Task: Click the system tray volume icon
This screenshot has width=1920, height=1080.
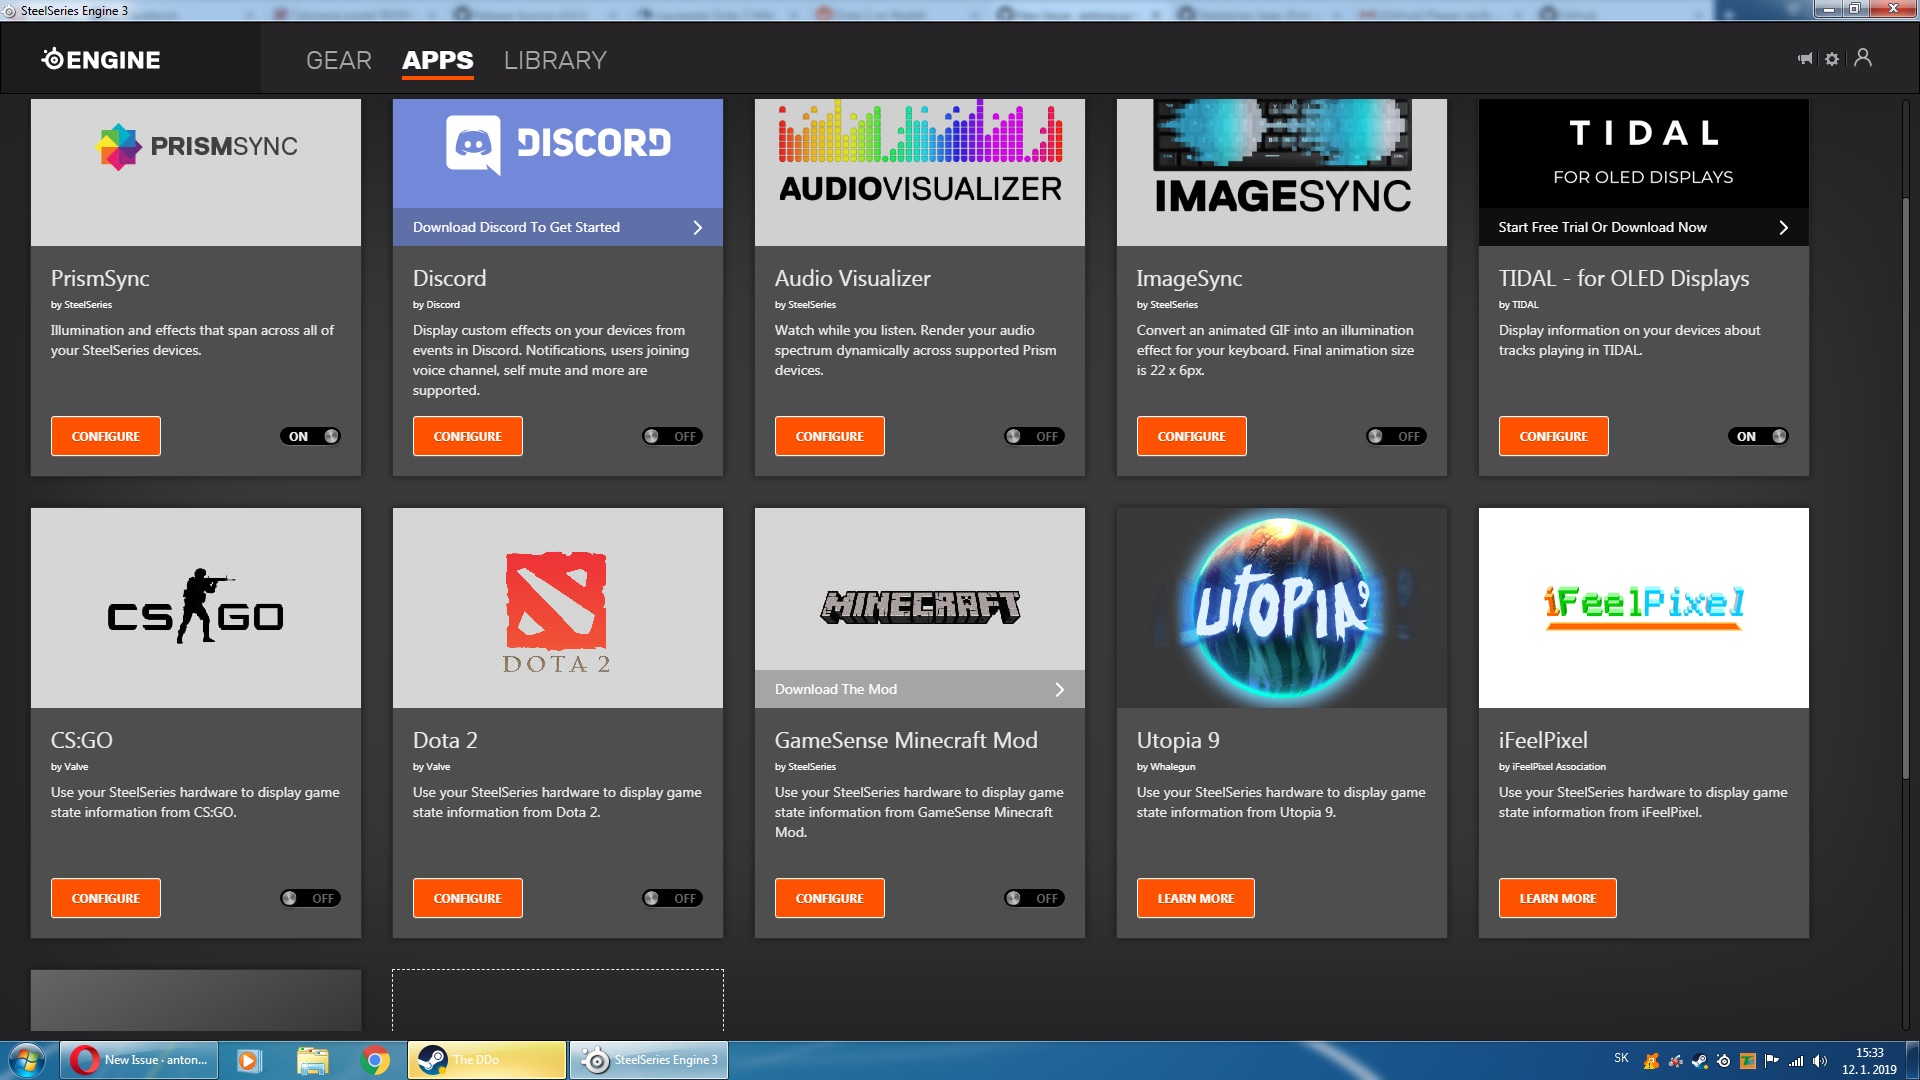Action: (x=1819, y=1061)
